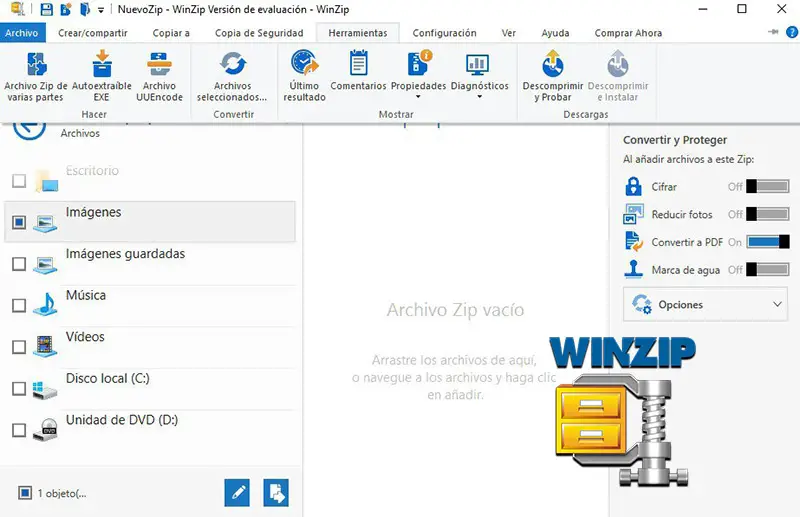Screen dimensions: 800x517
Task: Open the Ayuda tab
Action: click(555, 33)
